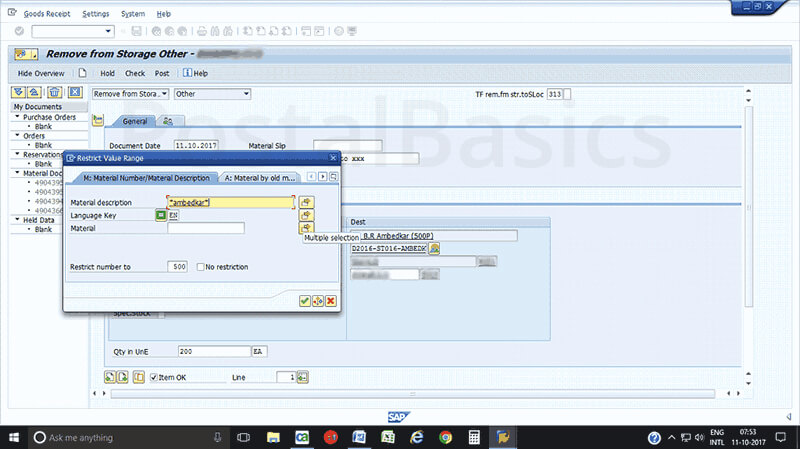Open multiple selection for Material description
This screenshot has height=449, width=800.
(306, 202)
